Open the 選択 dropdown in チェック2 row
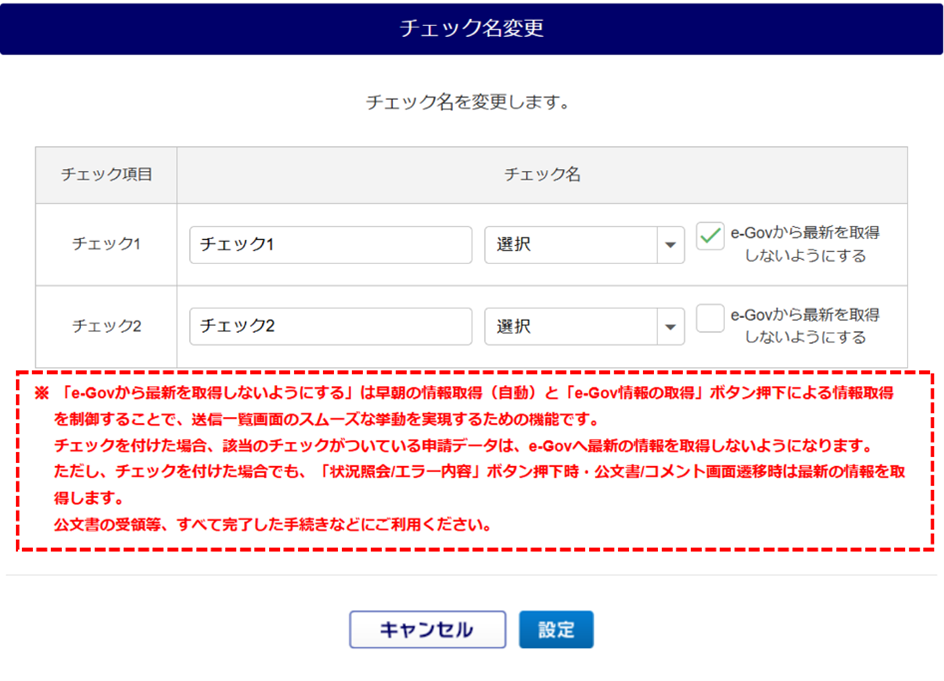Screen dimensions: 944x681 [x=584, y=327]
